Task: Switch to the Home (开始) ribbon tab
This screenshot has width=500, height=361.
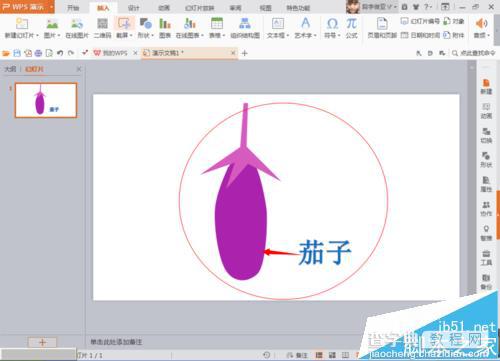Action: pyautogui.click(x=73, y=8)
